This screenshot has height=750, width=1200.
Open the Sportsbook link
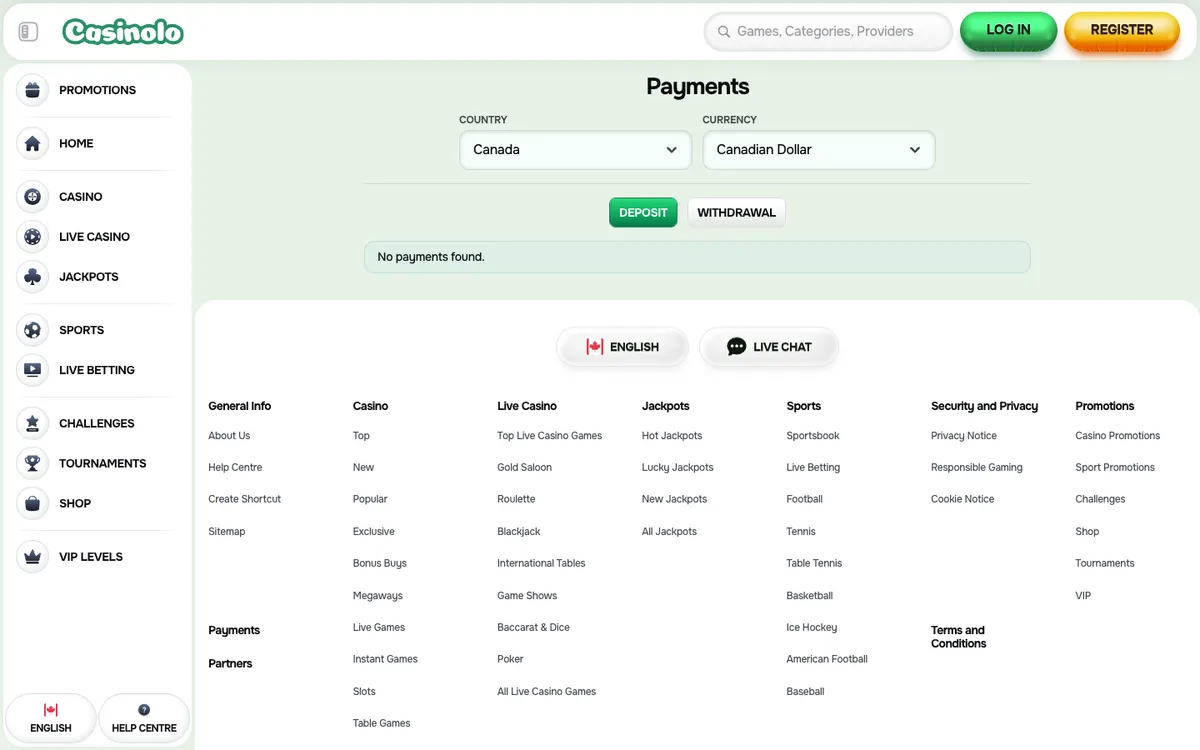coord(813,436)
